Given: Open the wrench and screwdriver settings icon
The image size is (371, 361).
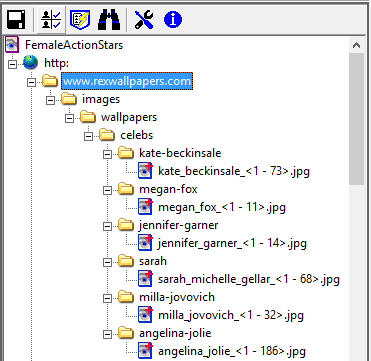Looking at the screenshot, I should [144, 20].
